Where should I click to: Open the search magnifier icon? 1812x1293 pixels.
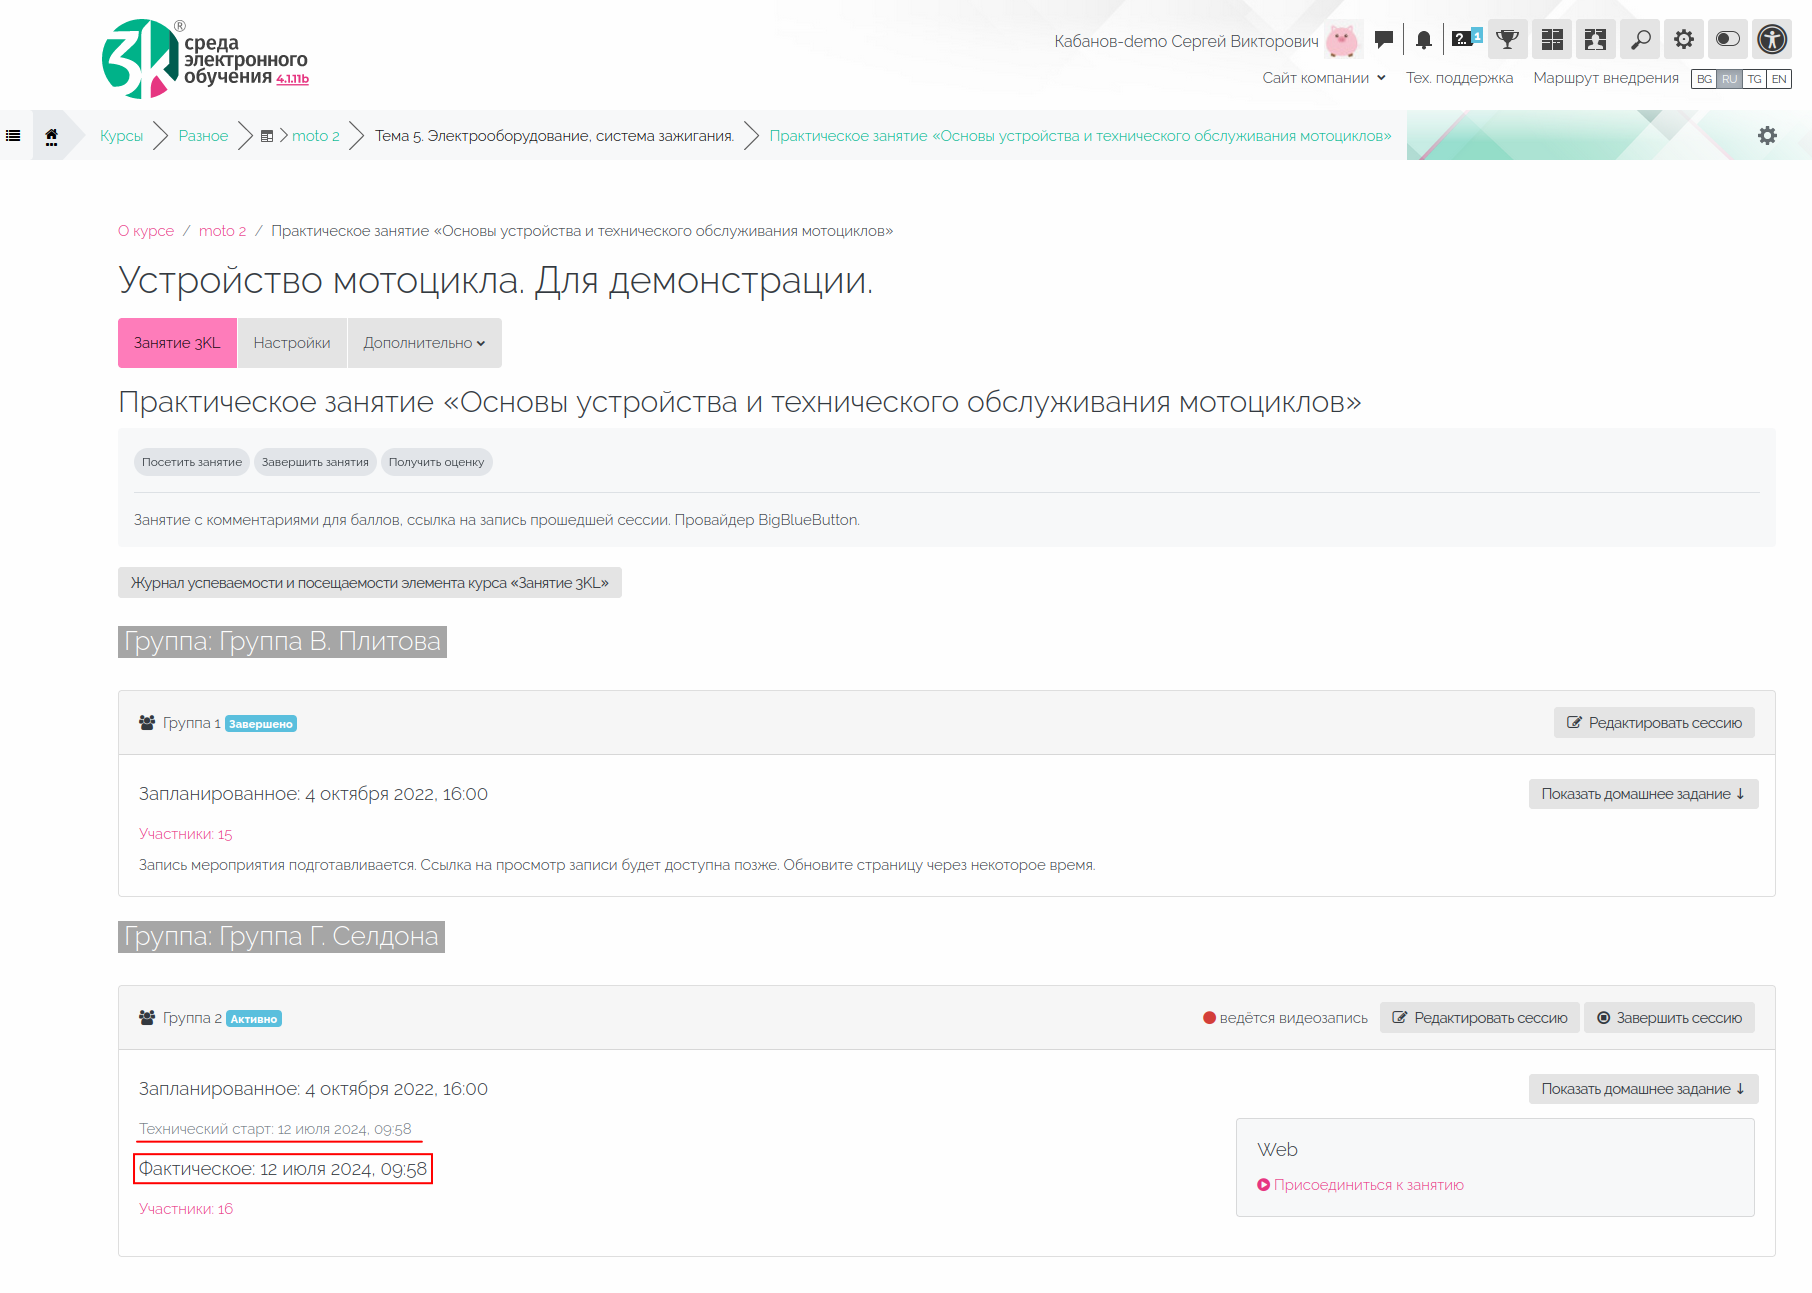(x=1640, y=40)
